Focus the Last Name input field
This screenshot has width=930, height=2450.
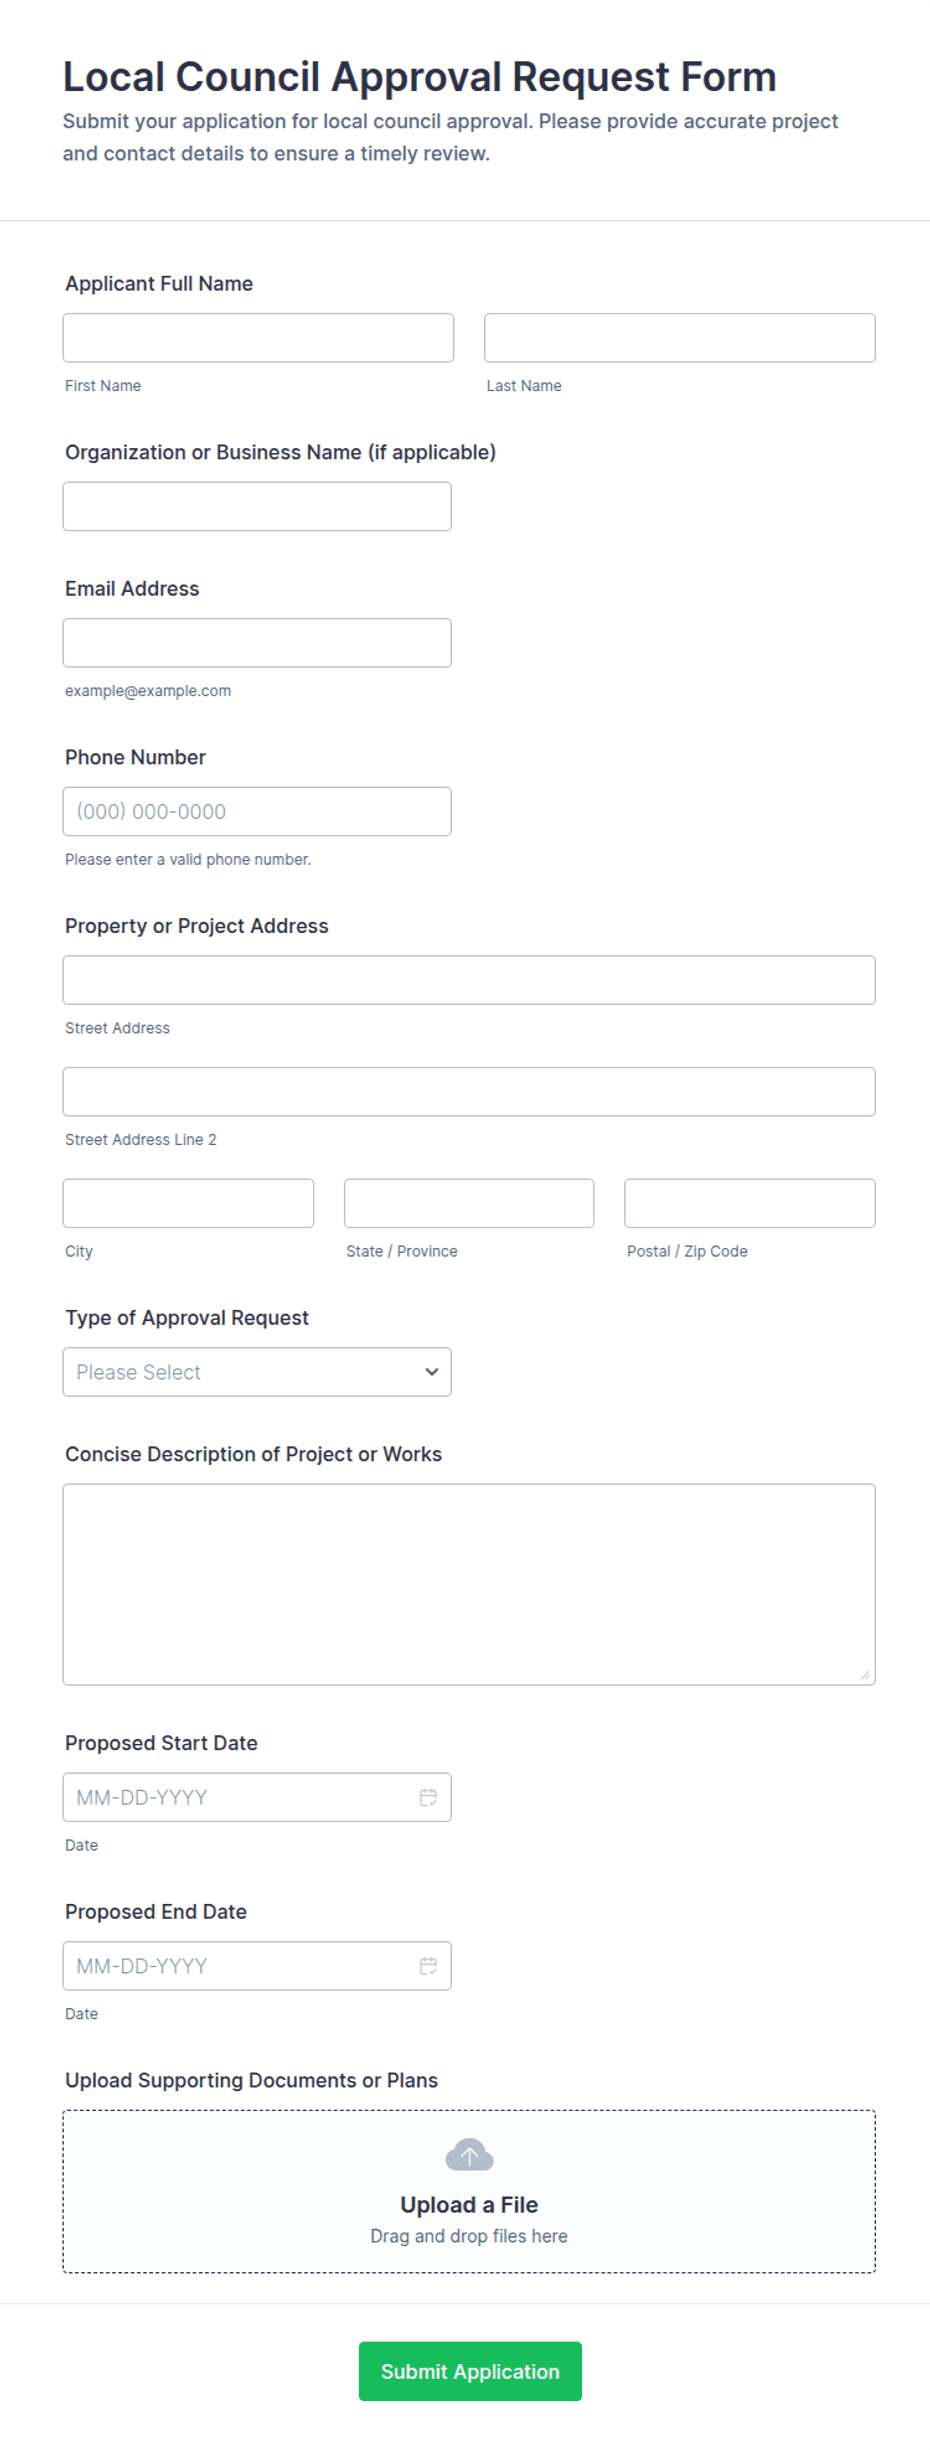coord(680,338)
